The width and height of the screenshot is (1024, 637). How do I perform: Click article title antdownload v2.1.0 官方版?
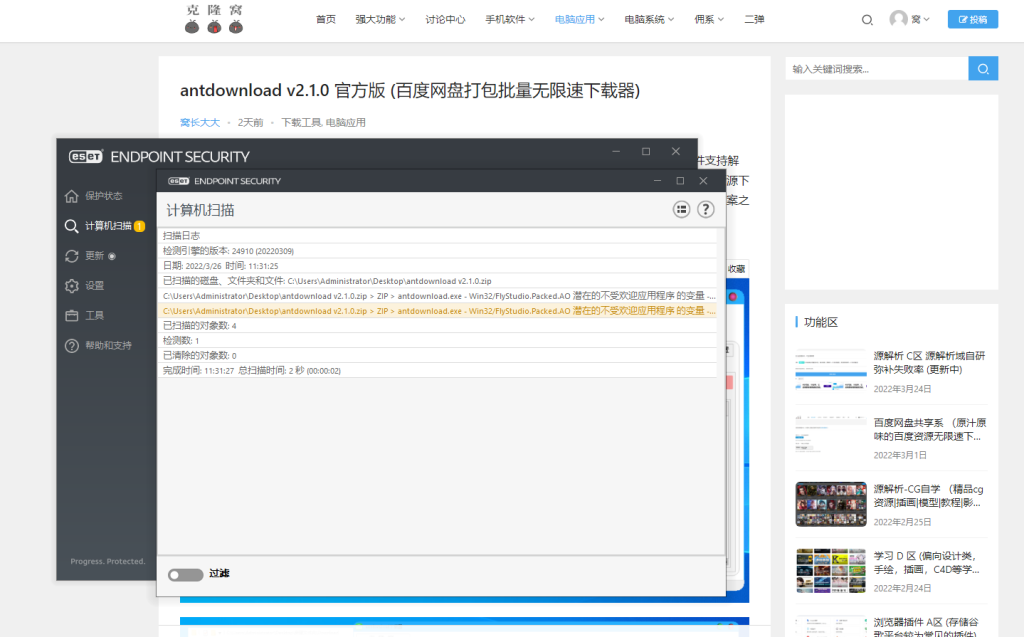410,90
